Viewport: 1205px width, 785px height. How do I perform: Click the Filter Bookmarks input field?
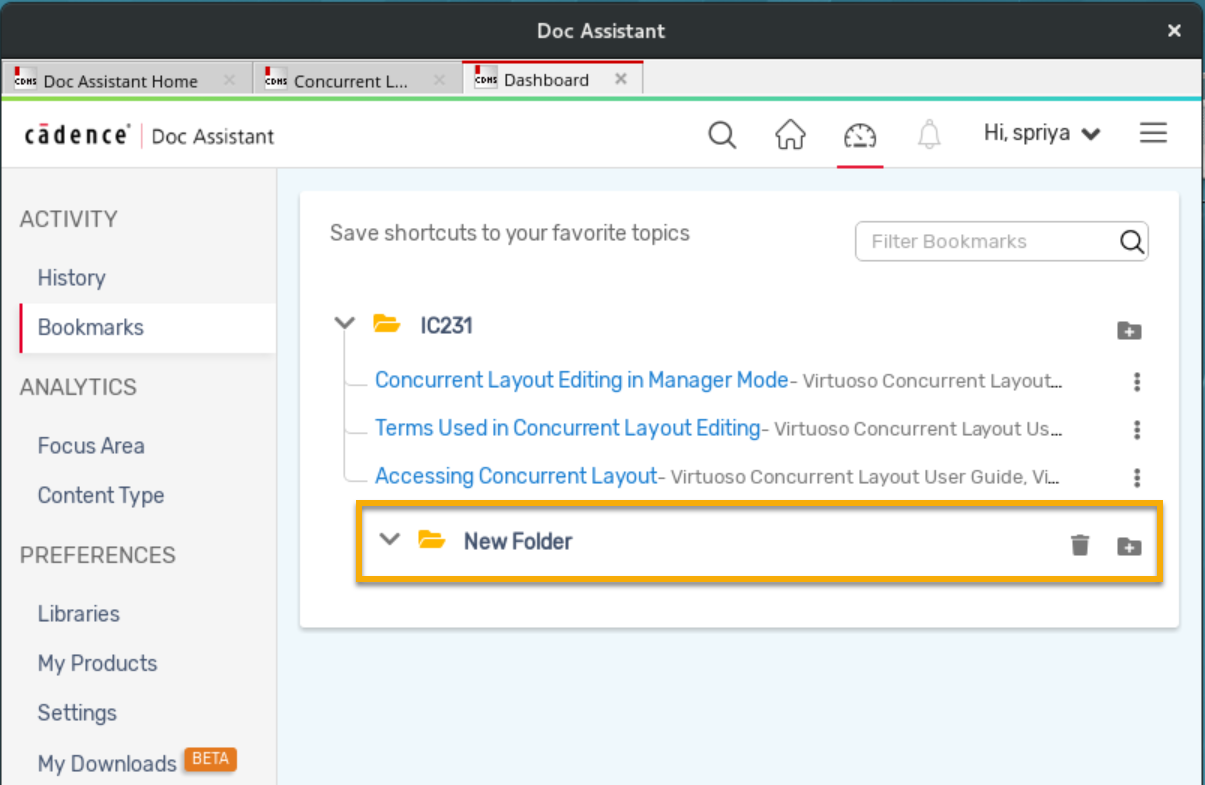[990, 241]
